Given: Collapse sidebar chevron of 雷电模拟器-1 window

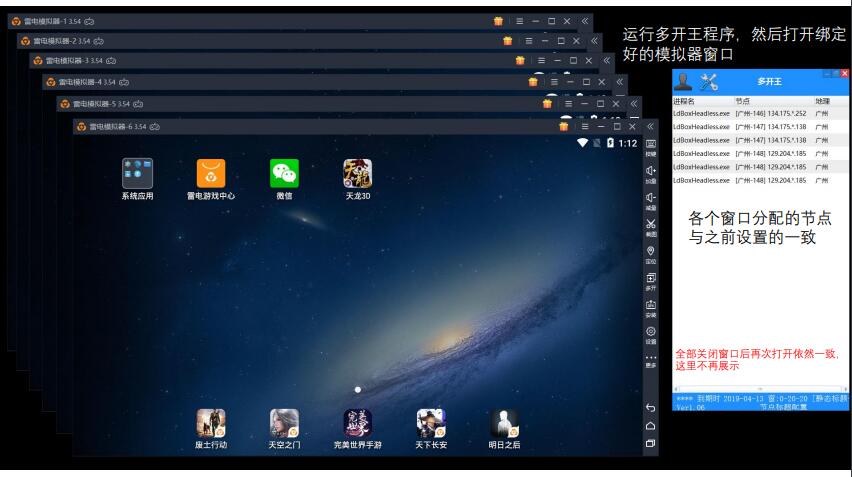Looking at the screenshot, I should [x=585, y=21].
